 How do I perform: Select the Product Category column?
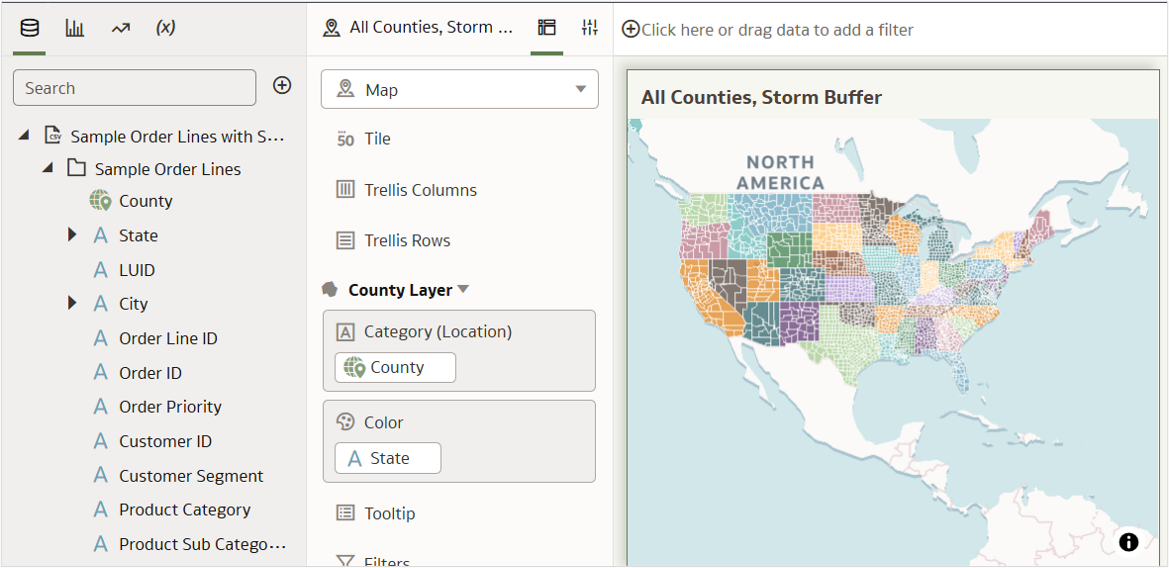[x=185, y=510]
